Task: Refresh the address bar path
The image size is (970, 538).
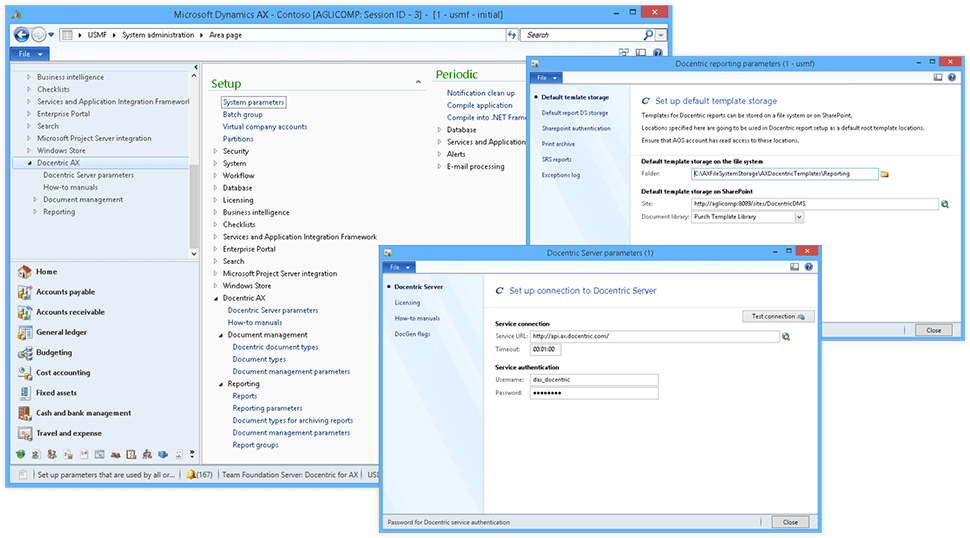Action: (512, 35)
